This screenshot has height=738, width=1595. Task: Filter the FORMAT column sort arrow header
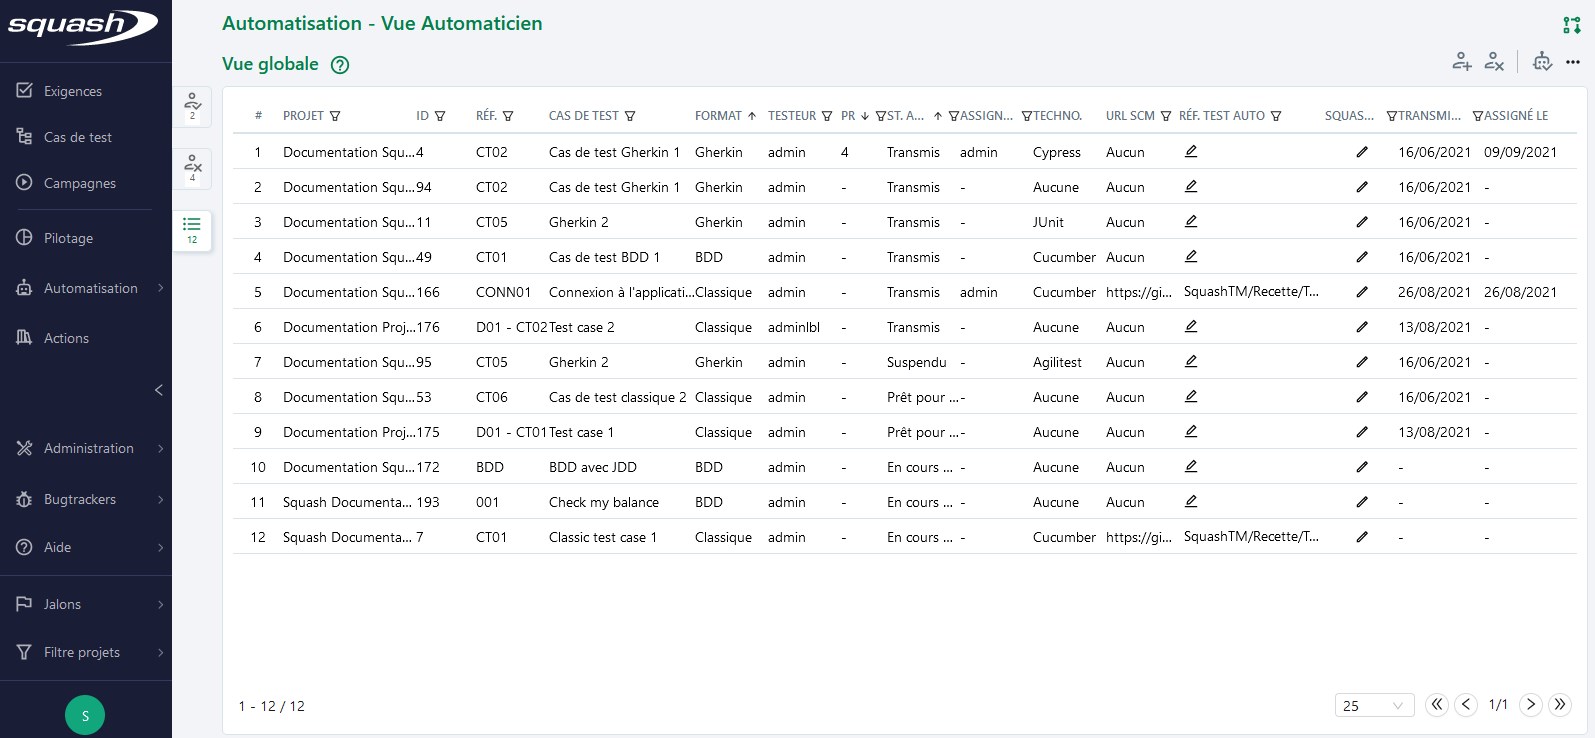(751, 116)
